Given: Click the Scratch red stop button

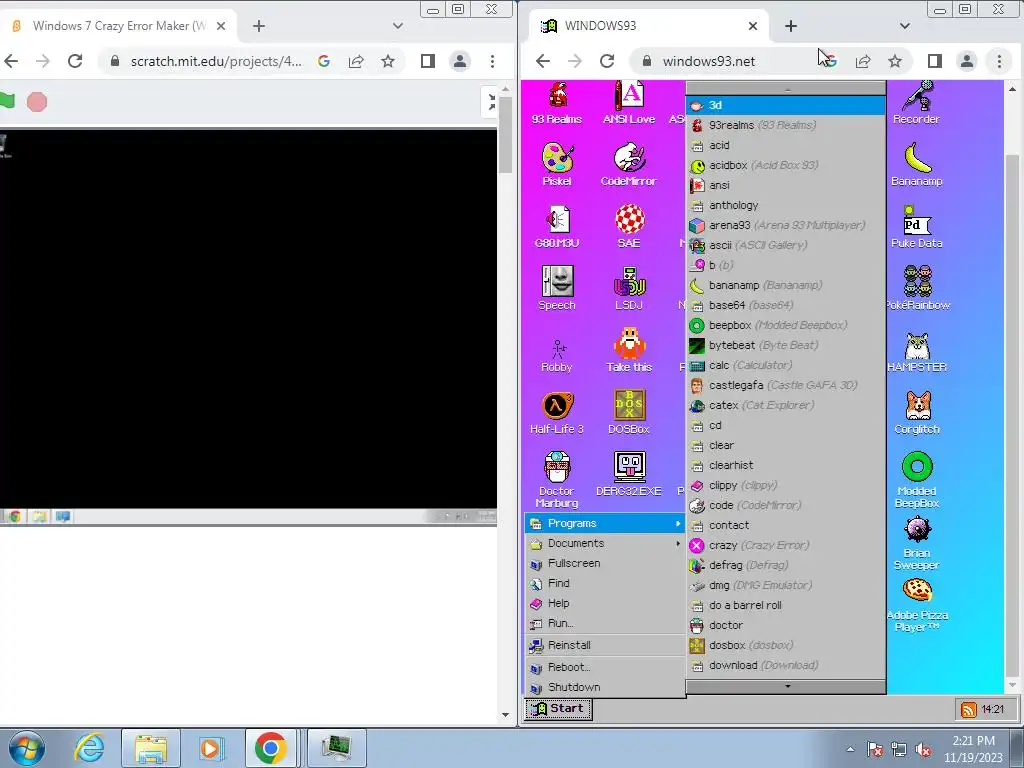Looking at the screenshot, I should pyautogui.click(x=37, y=102).
